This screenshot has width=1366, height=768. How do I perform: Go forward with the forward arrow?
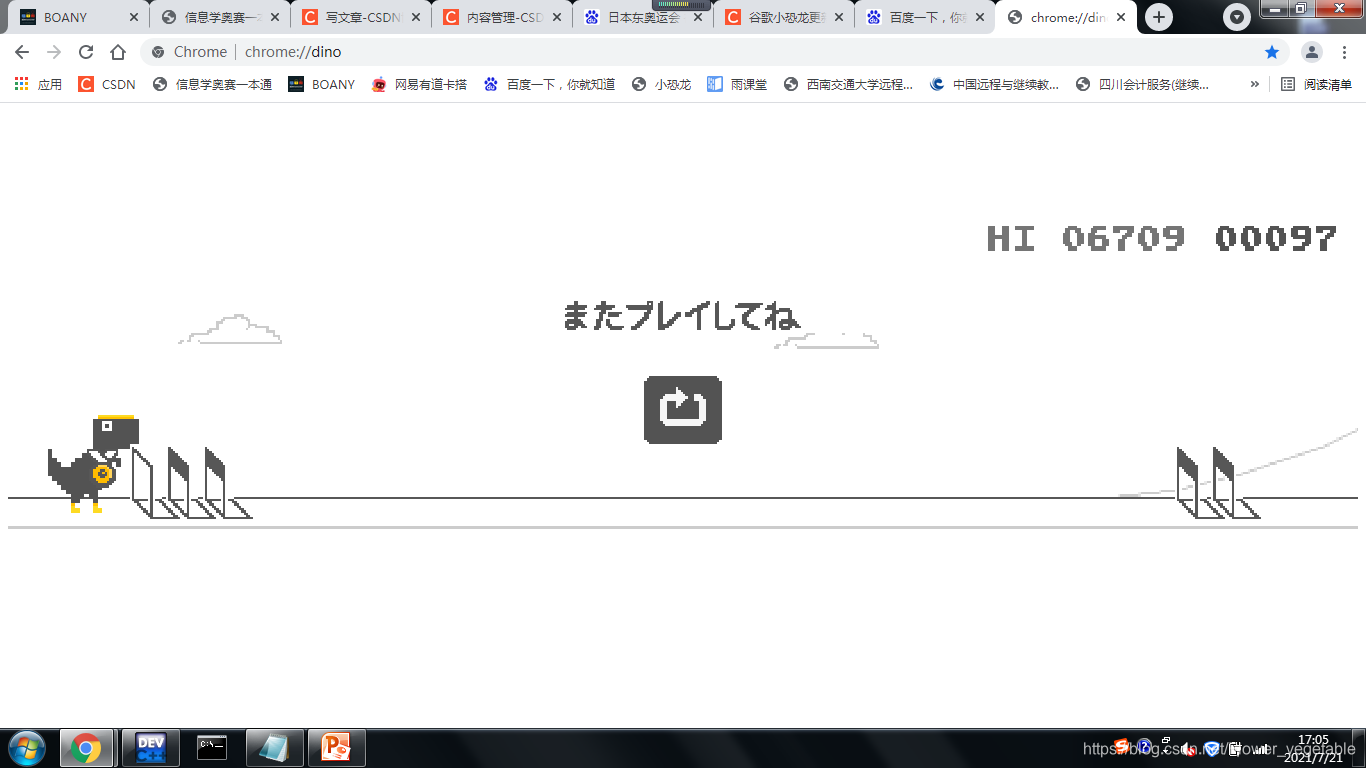(54, 52)
